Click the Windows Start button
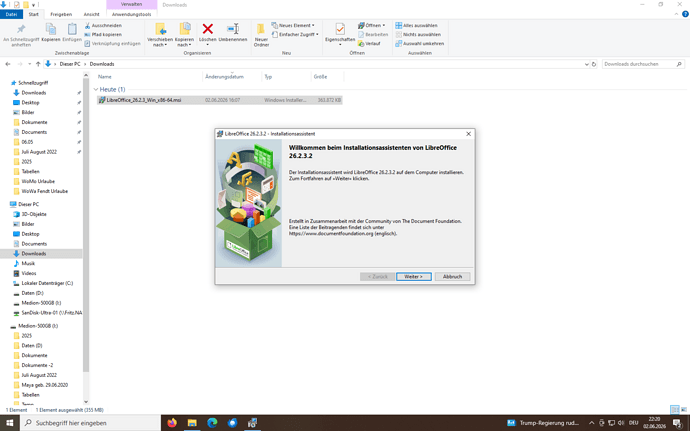 [9, 423]
